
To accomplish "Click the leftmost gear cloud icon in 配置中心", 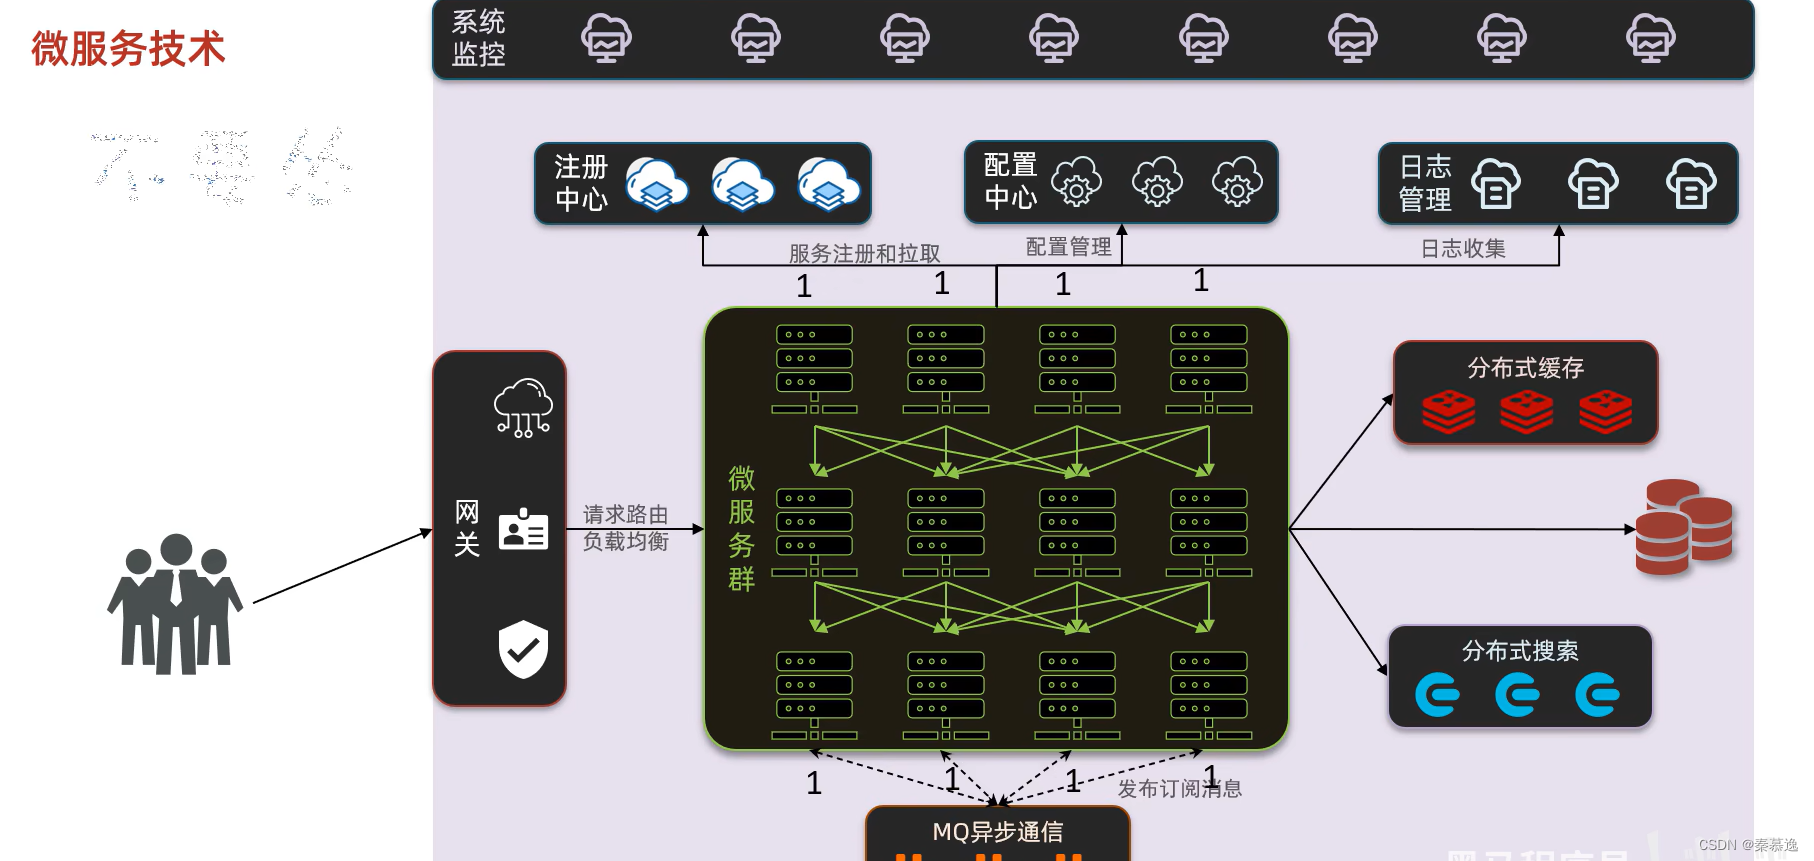I will click(x=1076, y=182).
